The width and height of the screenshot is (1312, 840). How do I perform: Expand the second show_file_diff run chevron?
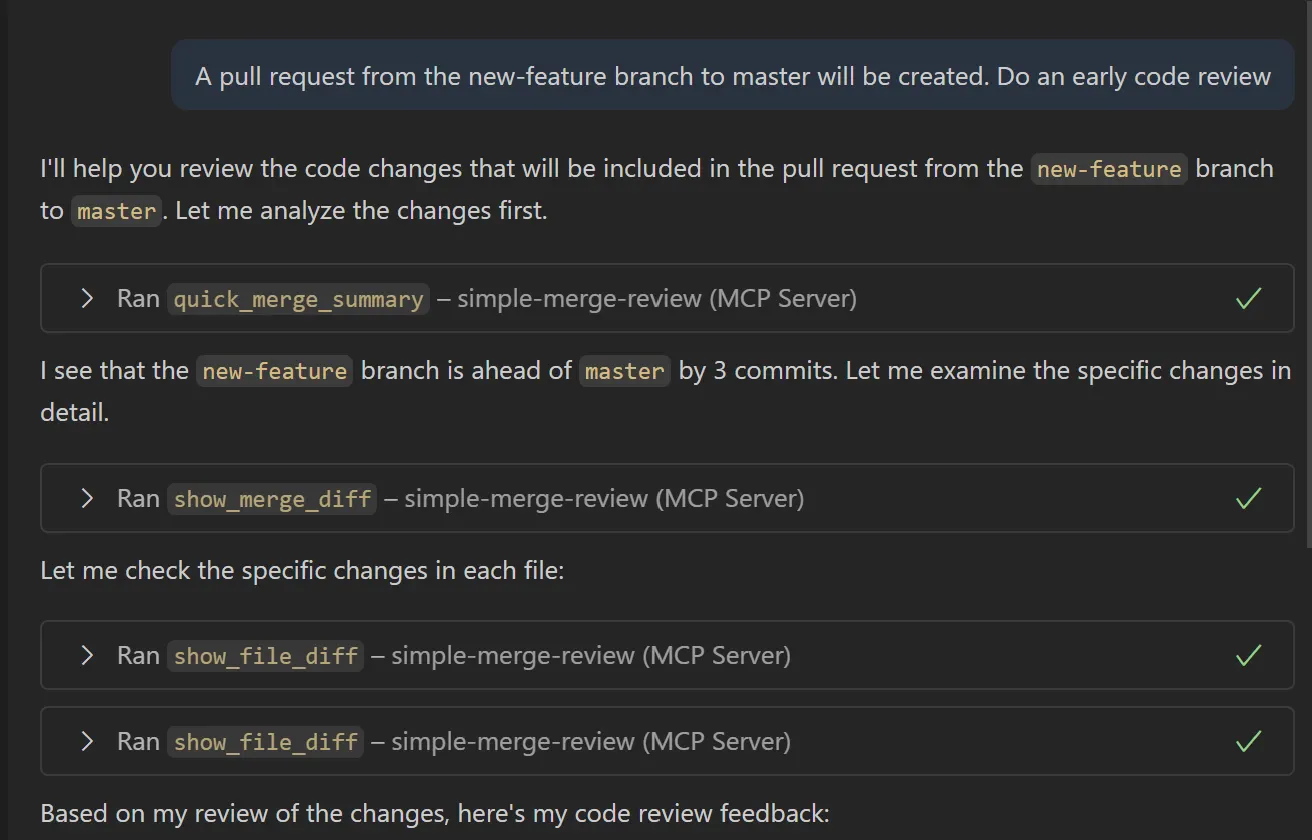click(x=87, y=741)
